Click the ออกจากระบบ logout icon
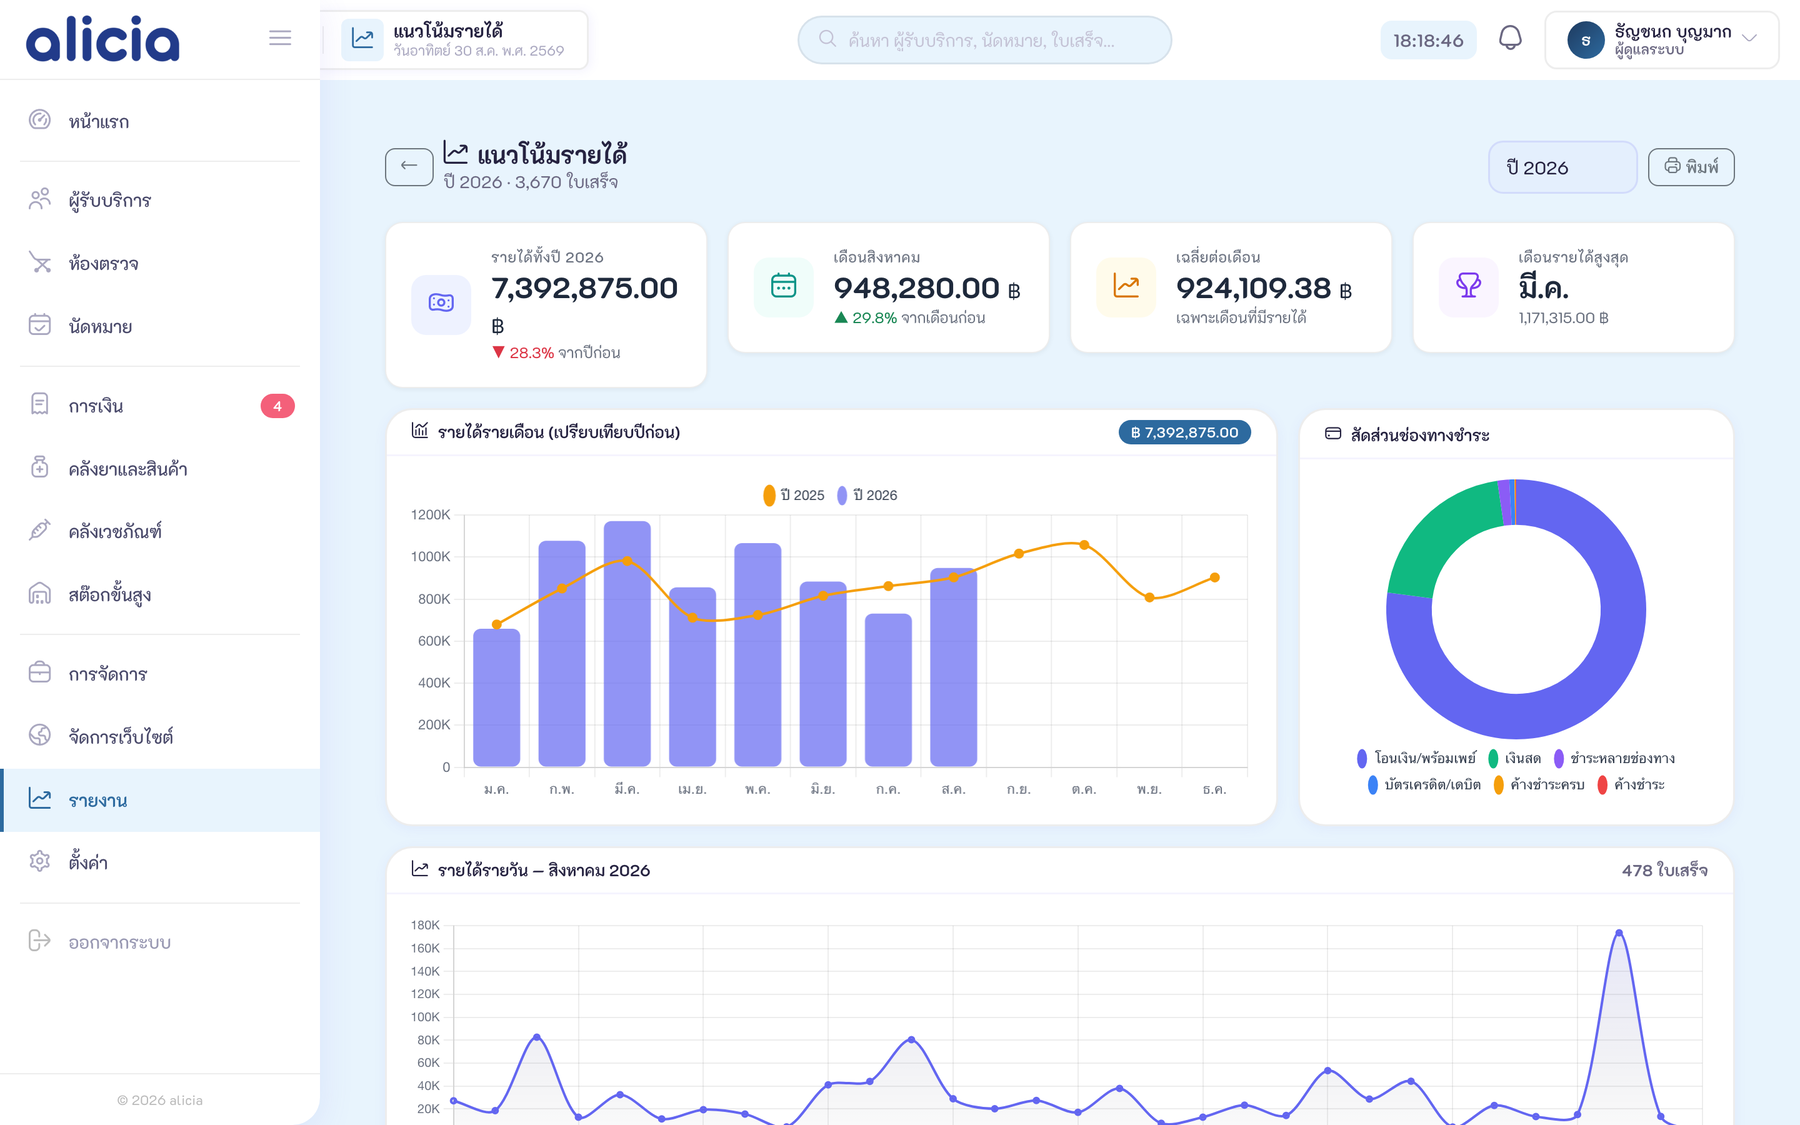This screenshot has height=1125, width=1800. tap(40, 940)
